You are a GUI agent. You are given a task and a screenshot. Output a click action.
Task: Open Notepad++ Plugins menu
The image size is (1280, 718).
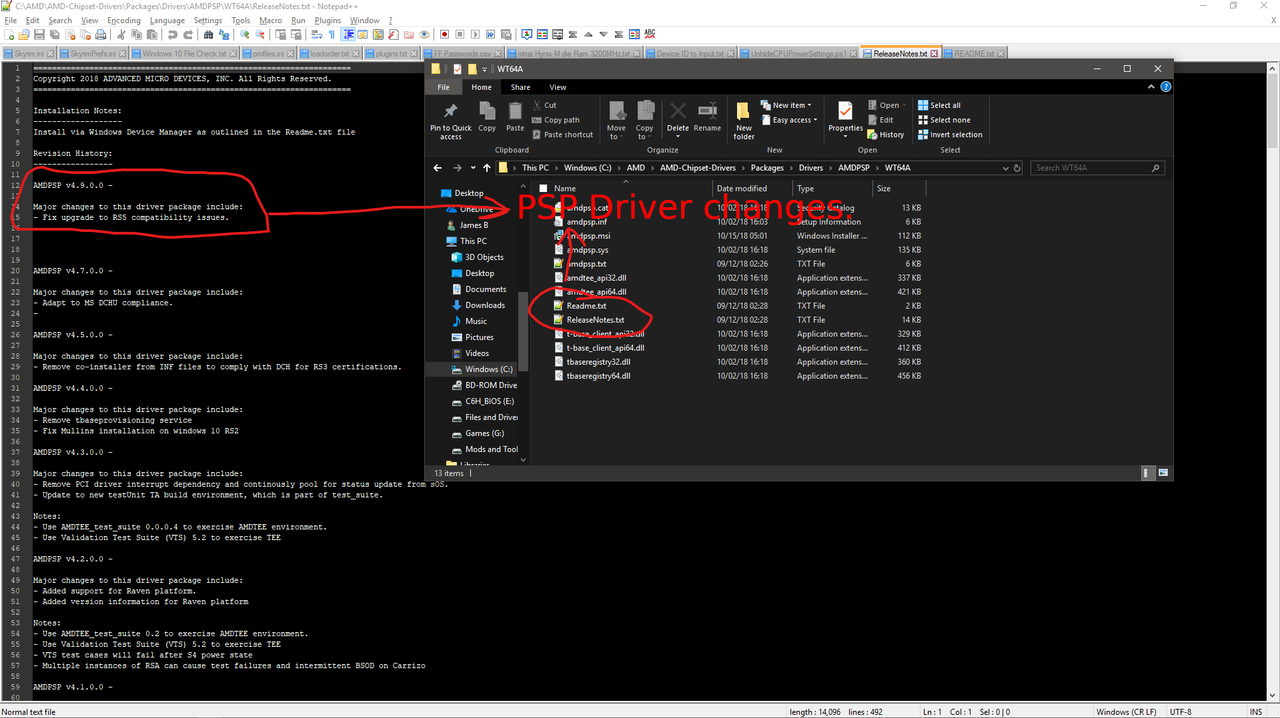coord(327,20)
